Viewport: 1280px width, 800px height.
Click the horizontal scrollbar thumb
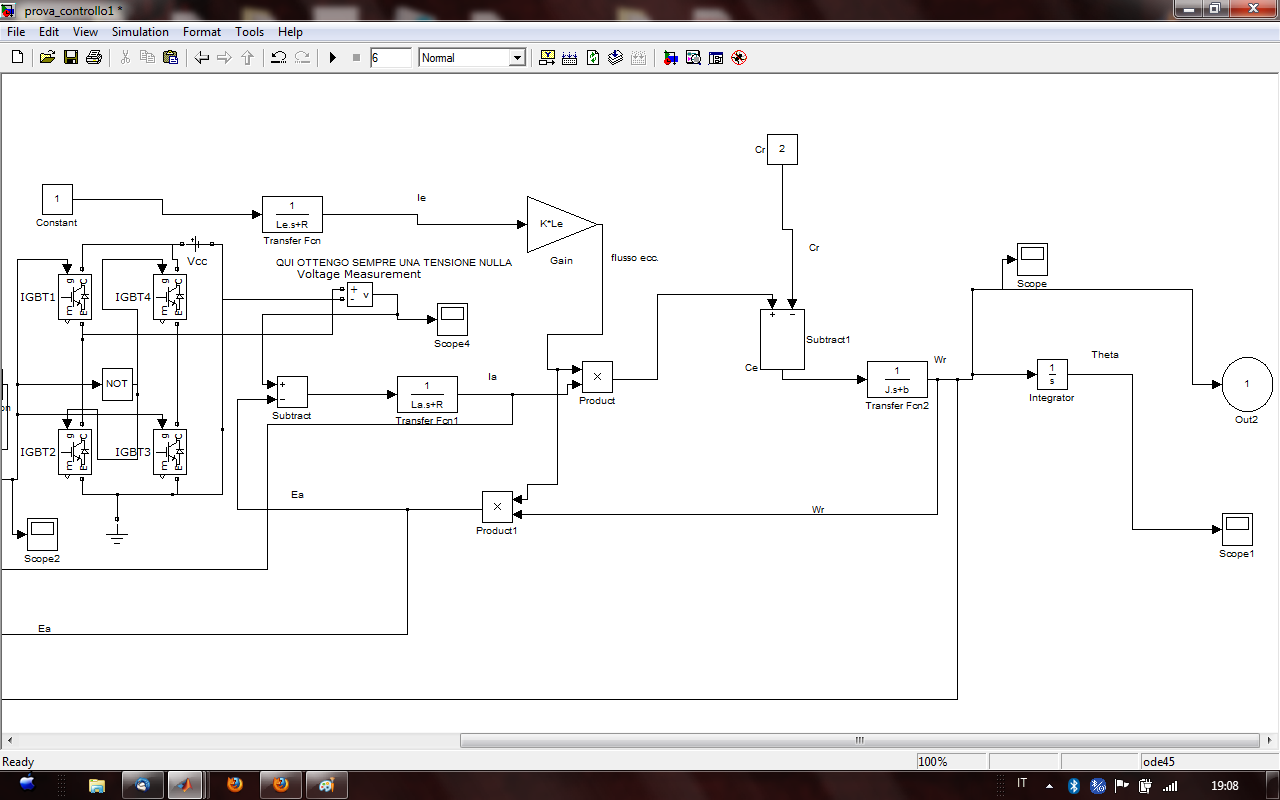click(x=858, y=741)
